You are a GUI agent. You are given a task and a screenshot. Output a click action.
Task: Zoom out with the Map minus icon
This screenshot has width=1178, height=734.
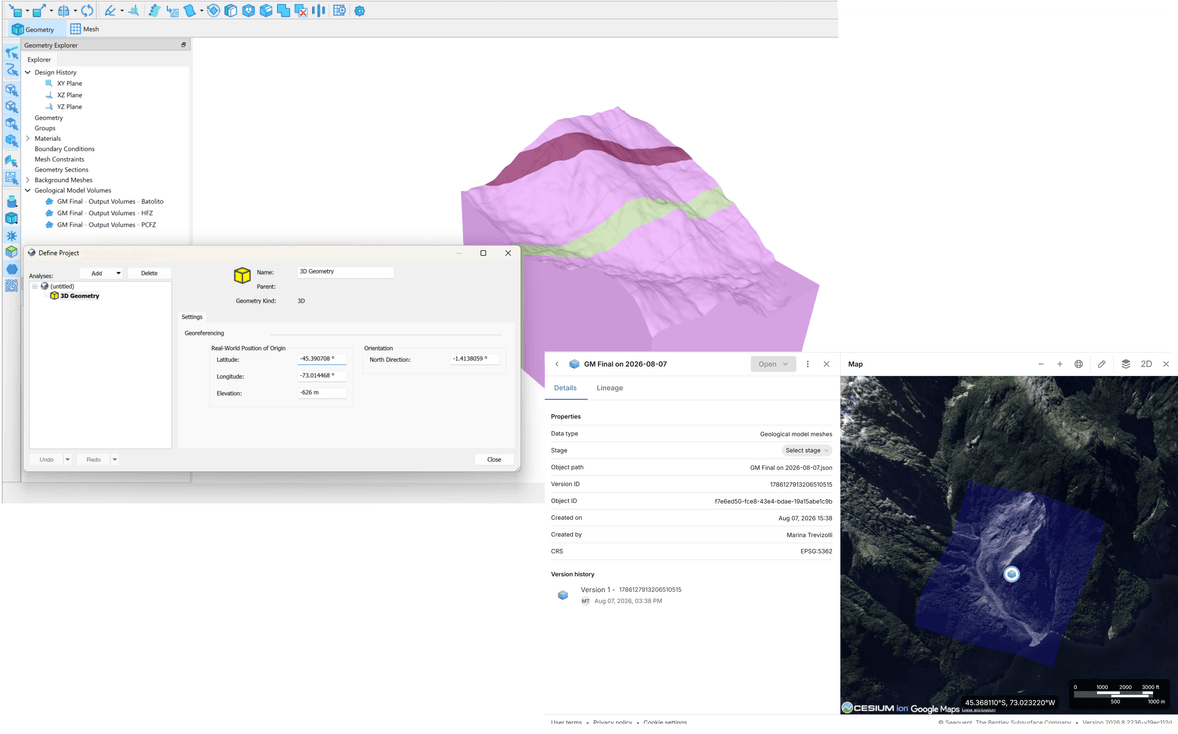[1041, 364]
